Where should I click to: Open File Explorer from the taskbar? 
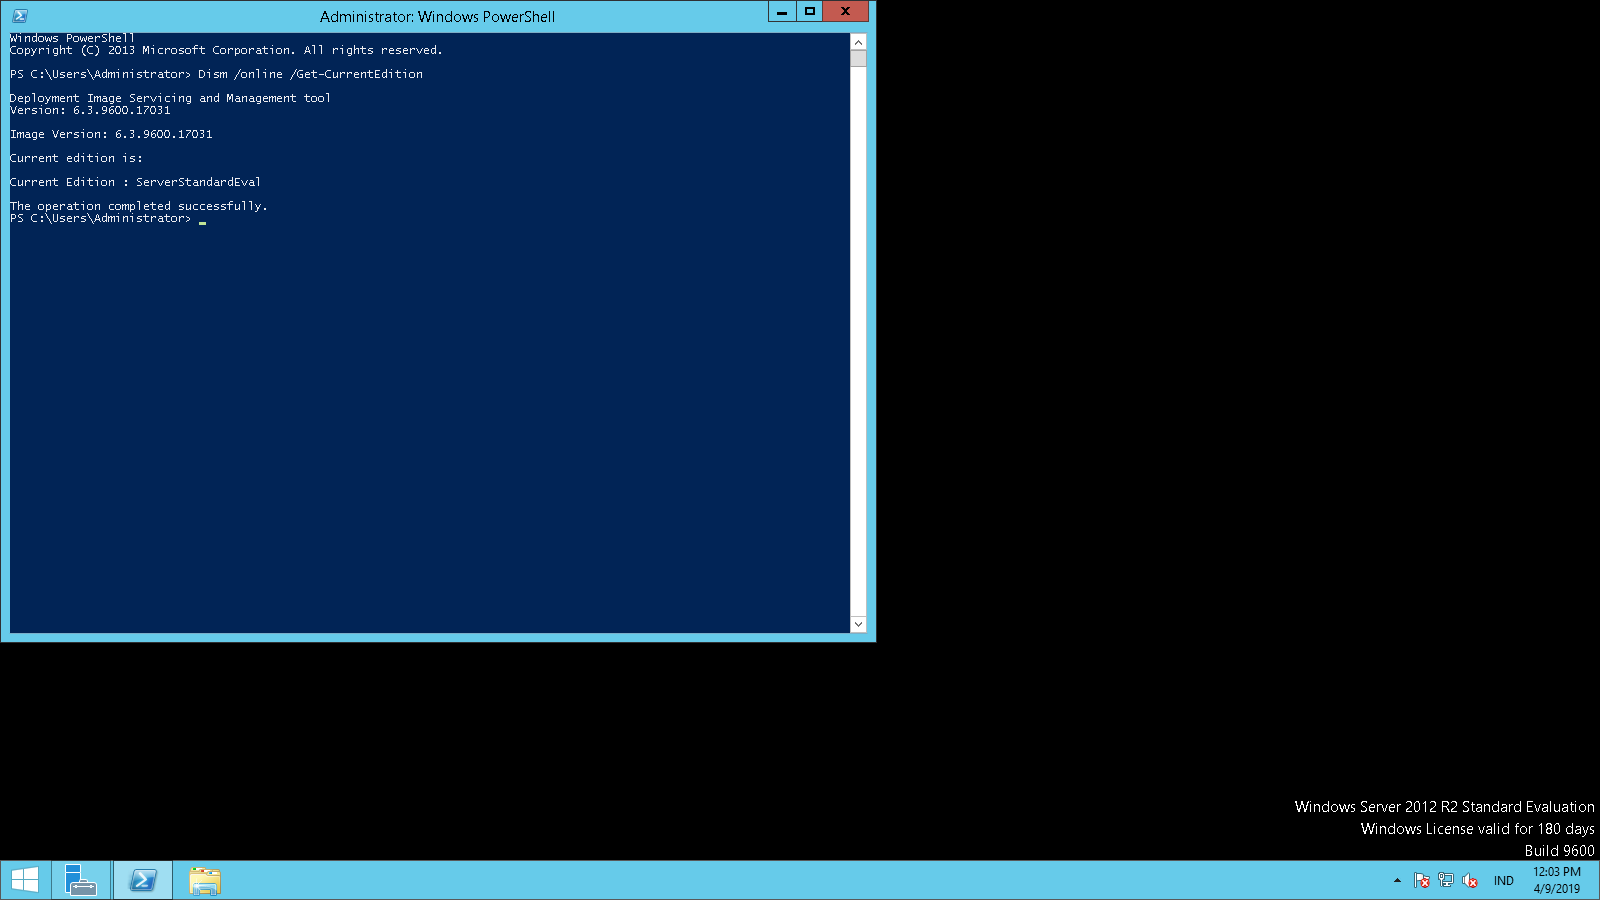point(205,880)
